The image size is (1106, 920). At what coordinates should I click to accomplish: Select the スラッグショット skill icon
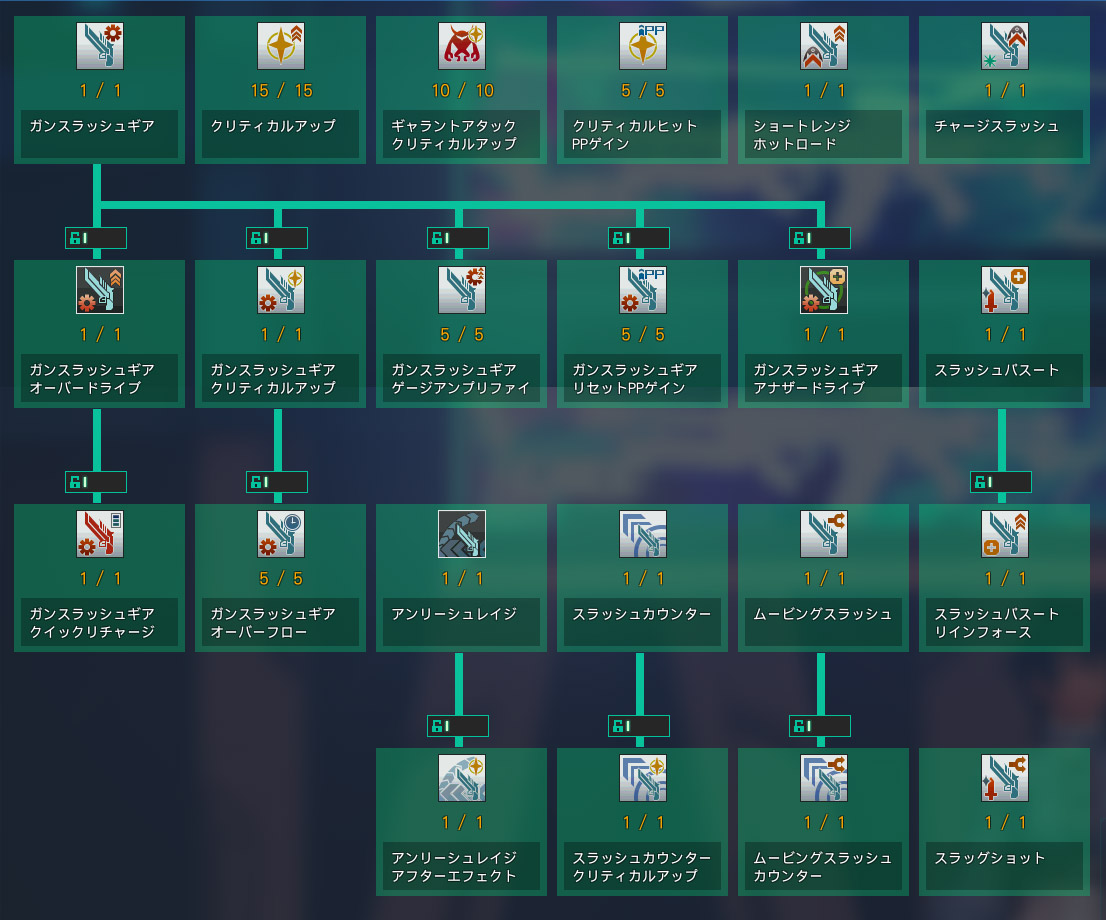pos(1005,778)
